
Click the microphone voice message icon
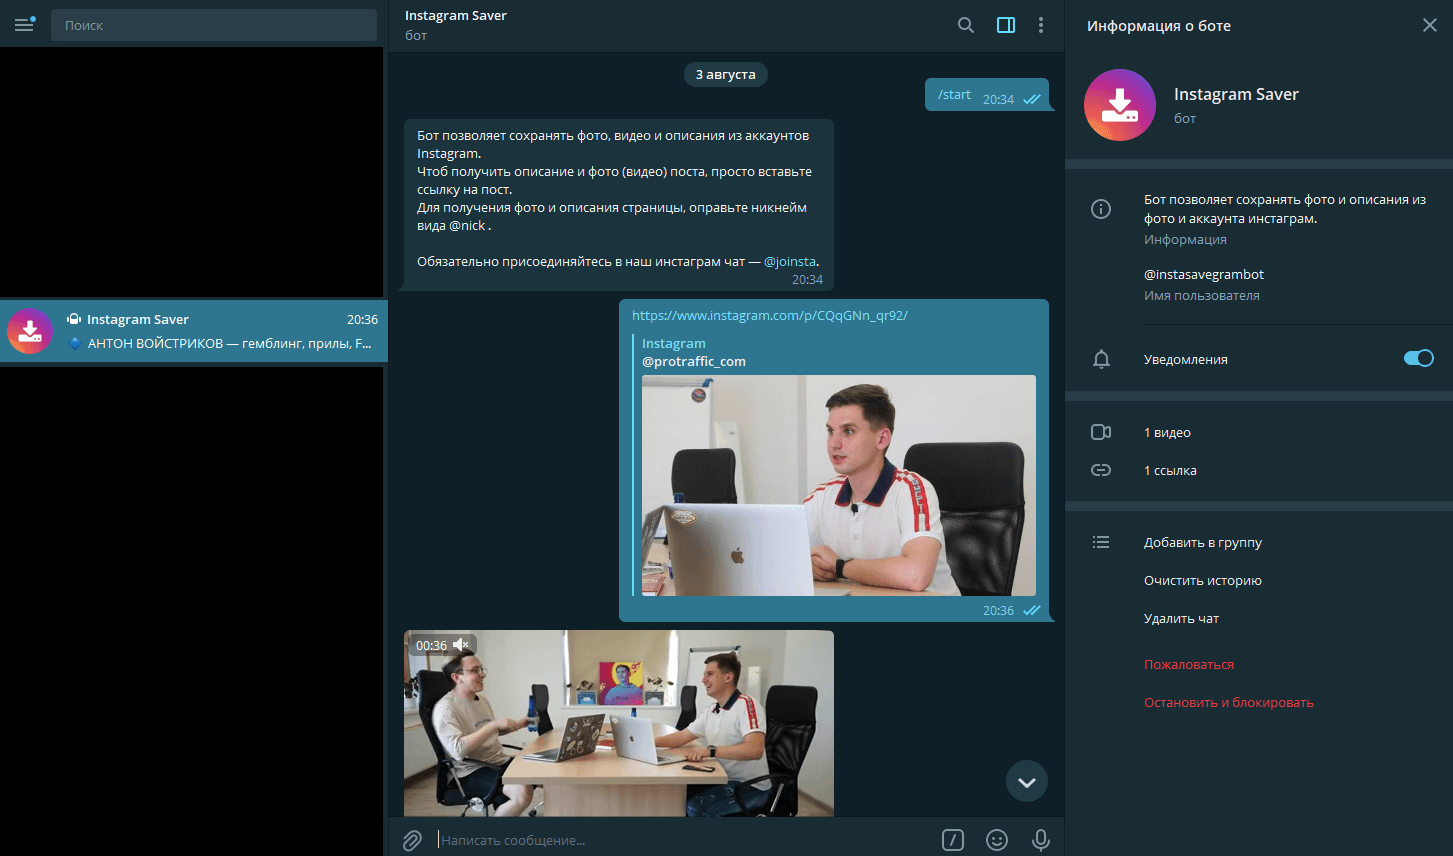pyautogui.click(x=1041, y=841)
